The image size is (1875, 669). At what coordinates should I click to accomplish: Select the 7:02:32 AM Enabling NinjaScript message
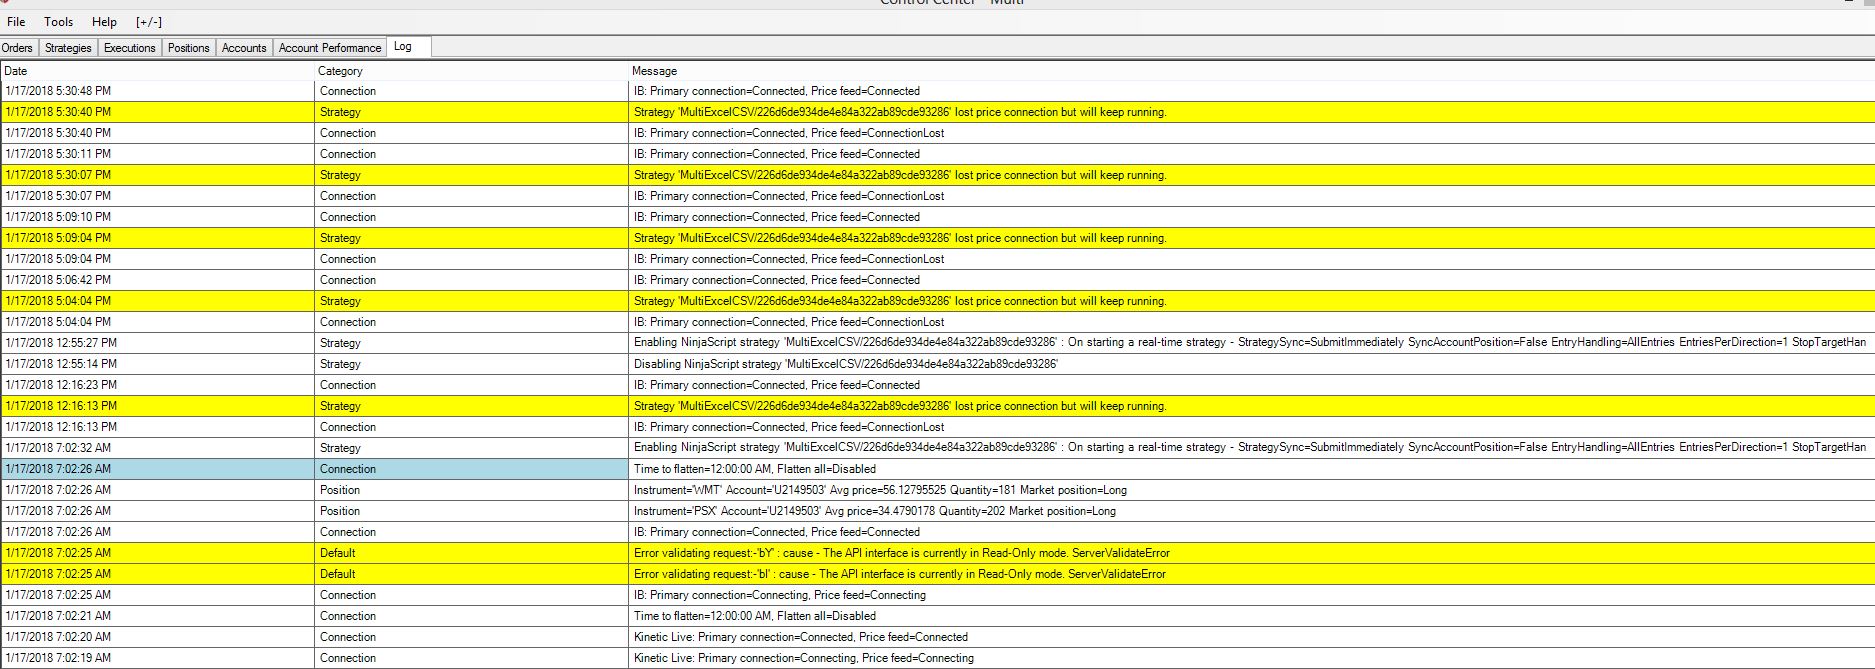click(1250, 448)
